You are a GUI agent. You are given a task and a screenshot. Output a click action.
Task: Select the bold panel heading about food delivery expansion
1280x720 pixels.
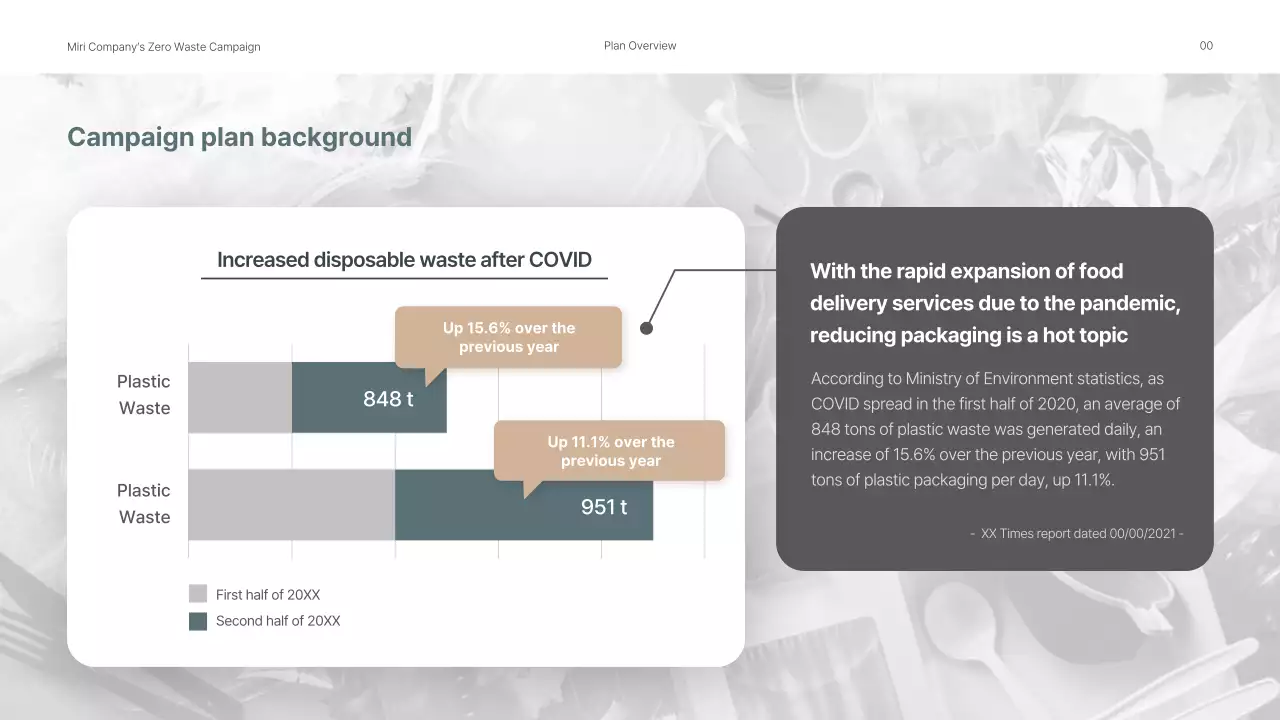[995, 303]
